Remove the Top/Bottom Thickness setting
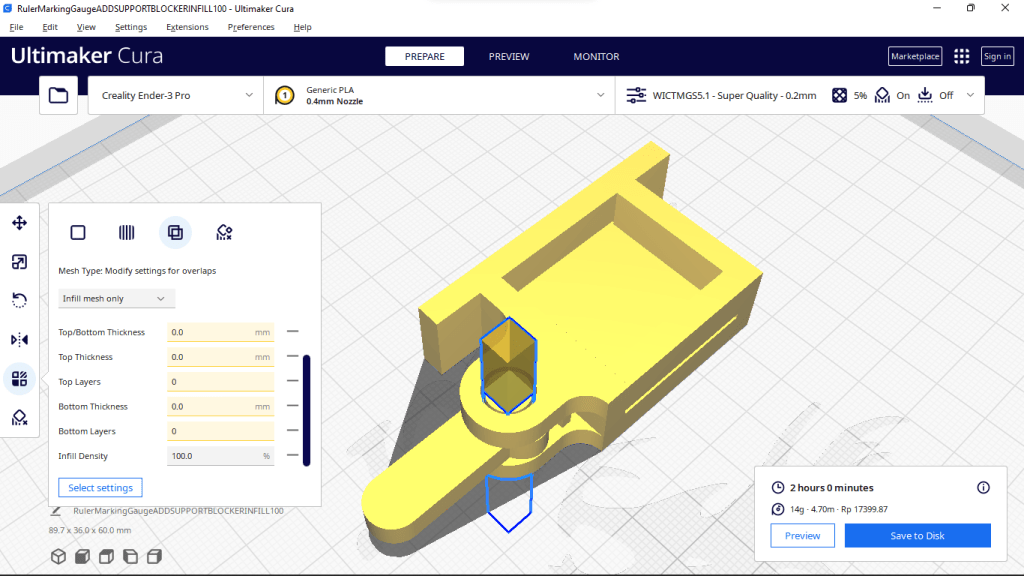This screenshot has width=1024, height=576. coord(293,332)
